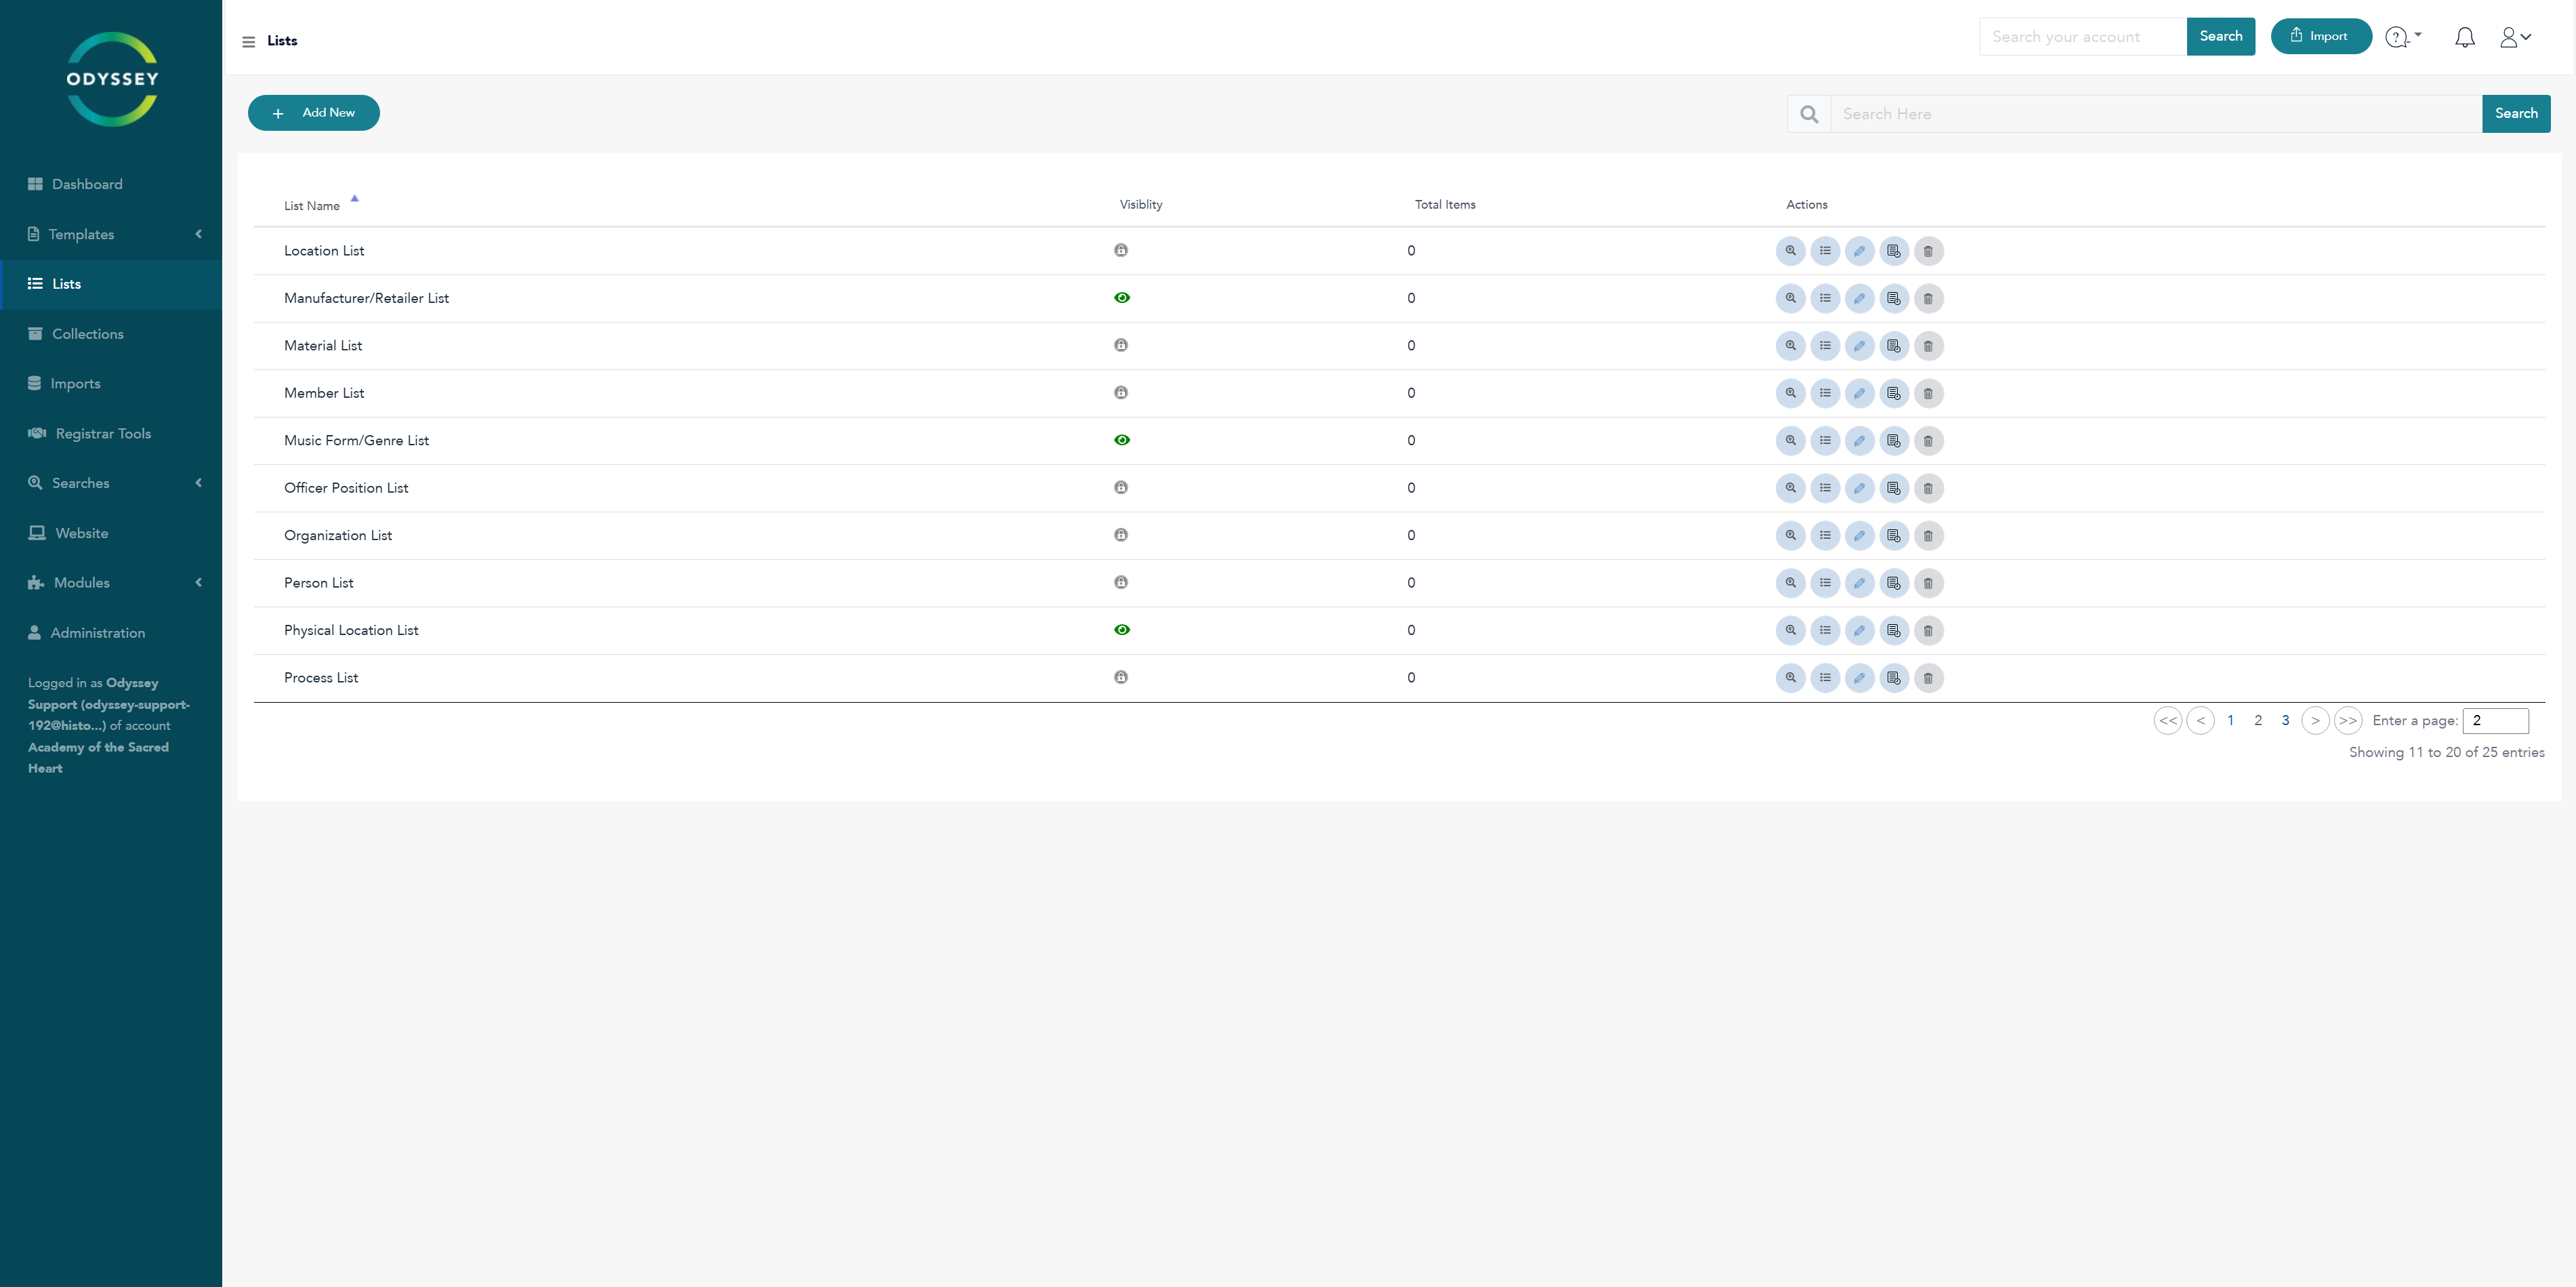Toggle lock visibility icon for Officer Position List
Viewport: 2576px width, 1287px height.
(x=1121, y=488)
